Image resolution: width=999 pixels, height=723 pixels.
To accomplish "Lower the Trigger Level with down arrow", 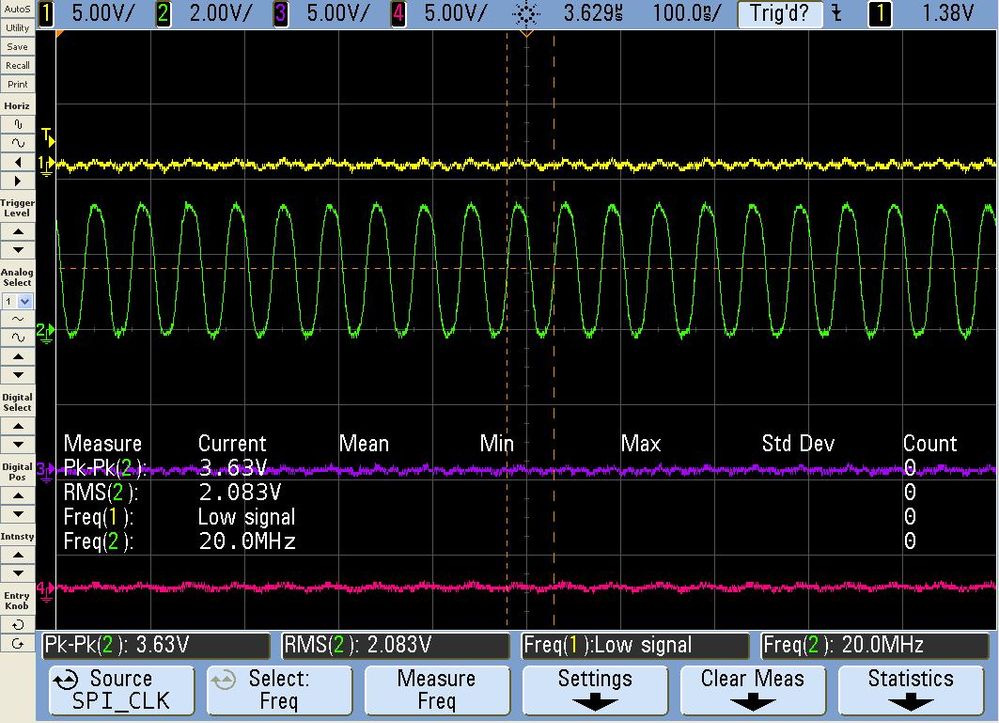I will (18, 250).
